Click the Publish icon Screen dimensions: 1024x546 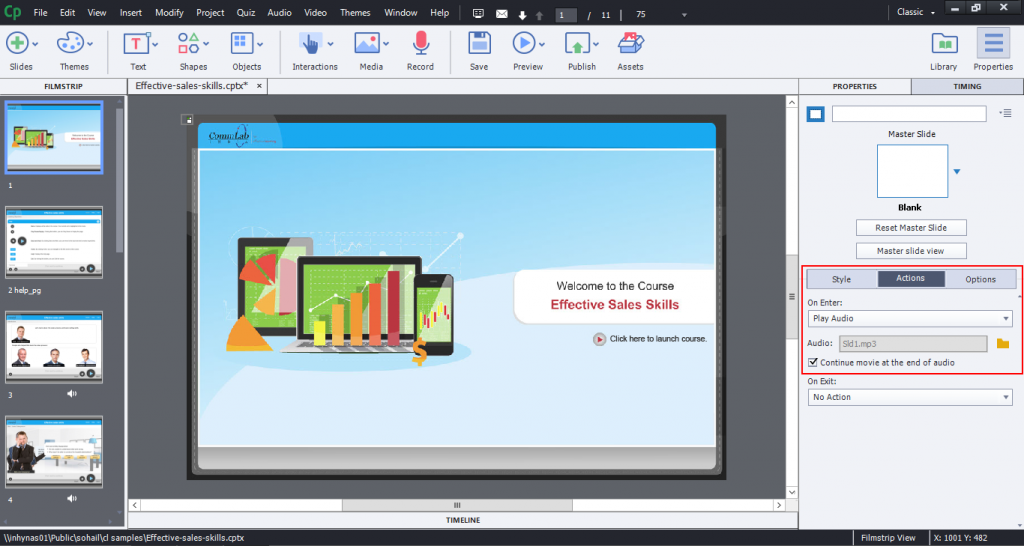(x=577, y=44)
